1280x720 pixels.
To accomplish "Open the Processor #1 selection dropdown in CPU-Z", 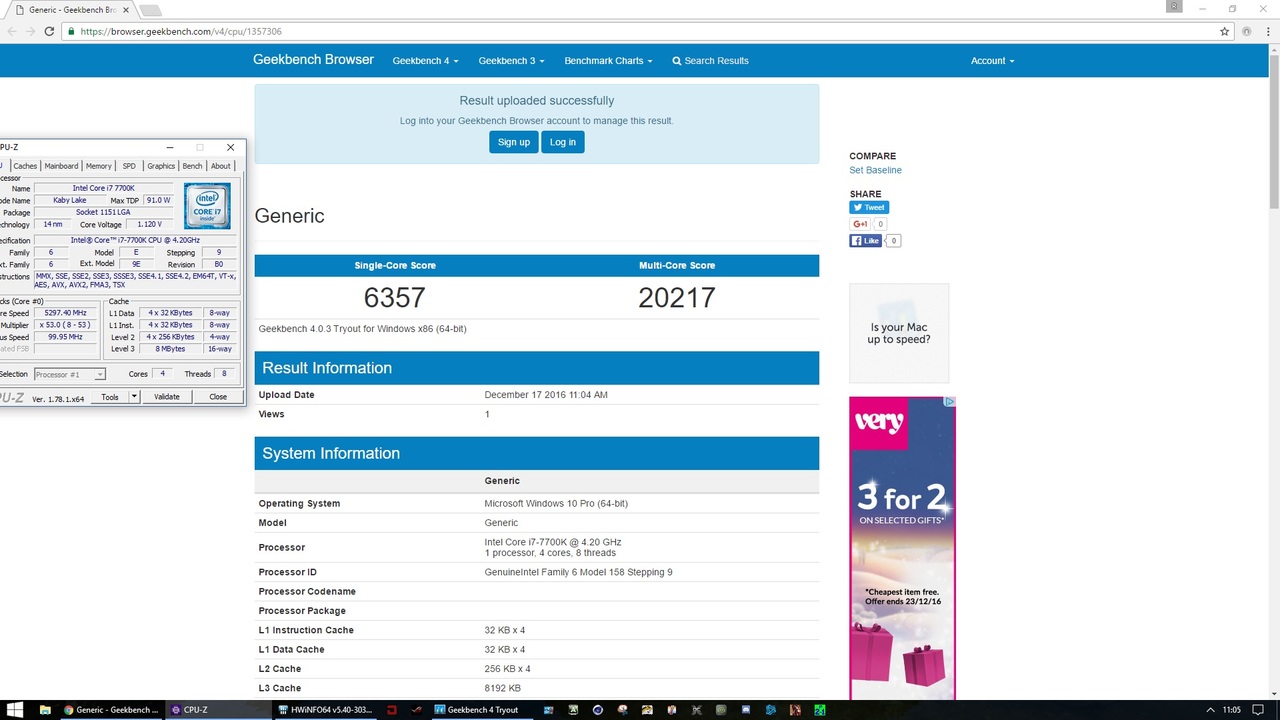I will (x=69, y=374).
